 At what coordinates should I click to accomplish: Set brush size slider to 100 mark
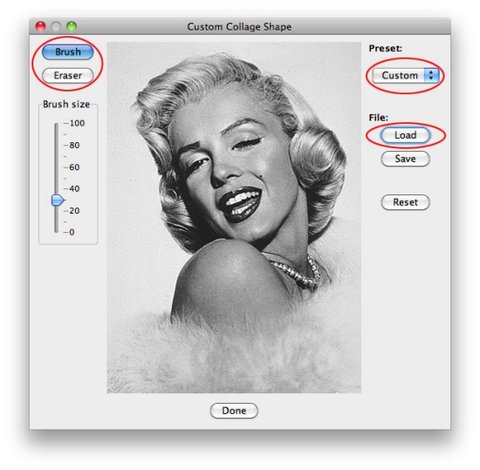click(x=56, y=124)
